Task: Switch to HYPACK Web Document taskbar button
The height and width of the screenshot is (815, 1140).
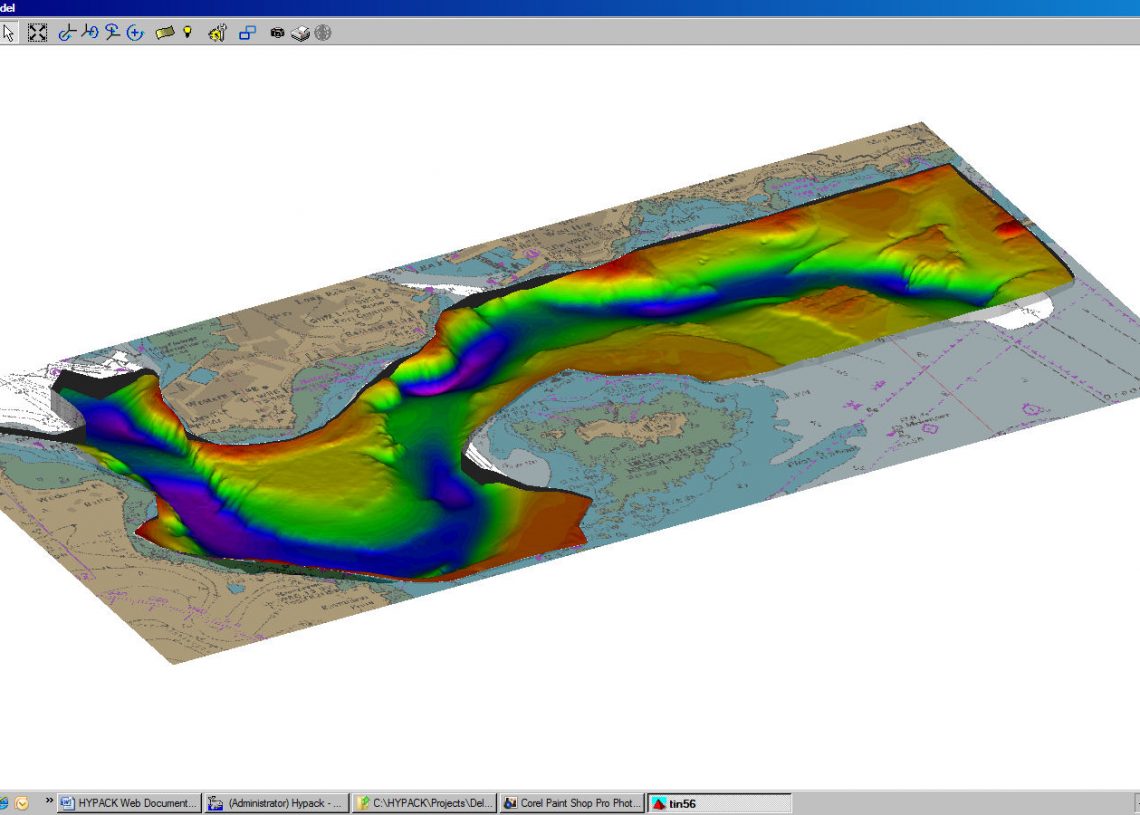Action: click(x=129, y=803)
